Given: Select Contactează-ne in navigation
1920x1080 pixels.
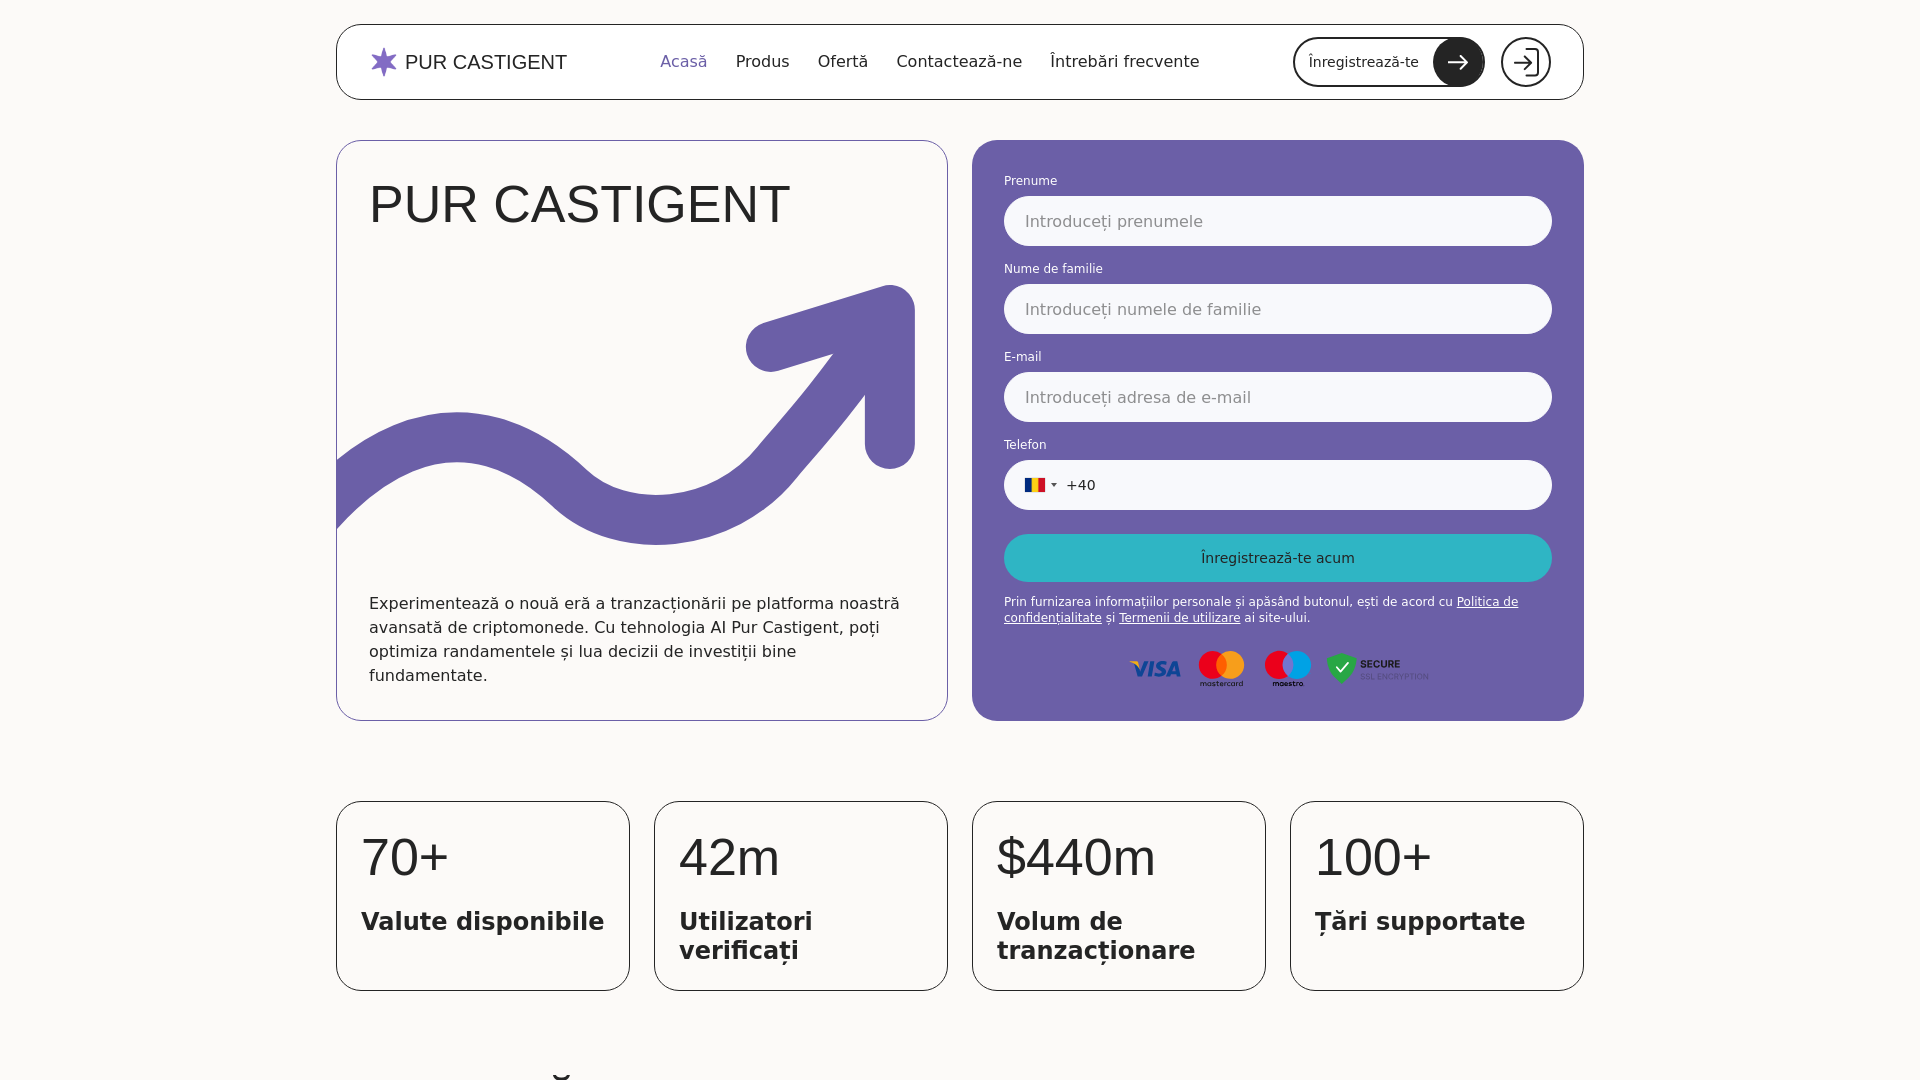Looking at the screenshot, I should tap(959, 62).
